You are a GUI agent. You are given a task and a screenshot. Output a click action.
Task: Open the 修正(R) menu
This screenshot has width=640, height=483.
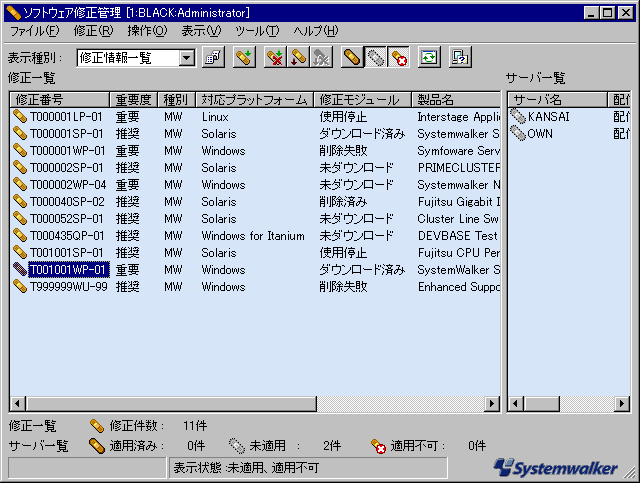tap(93, 31)
